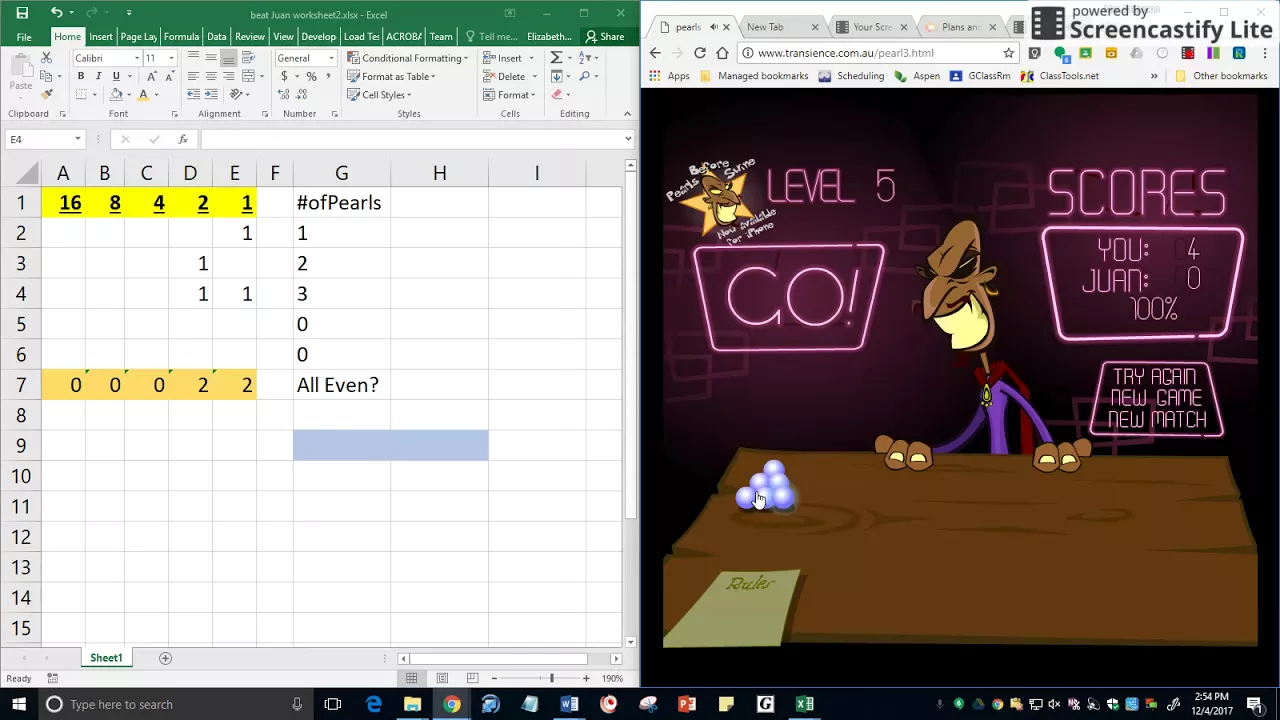Expand Conditional Formatting menu

click(x=407, y=58)
